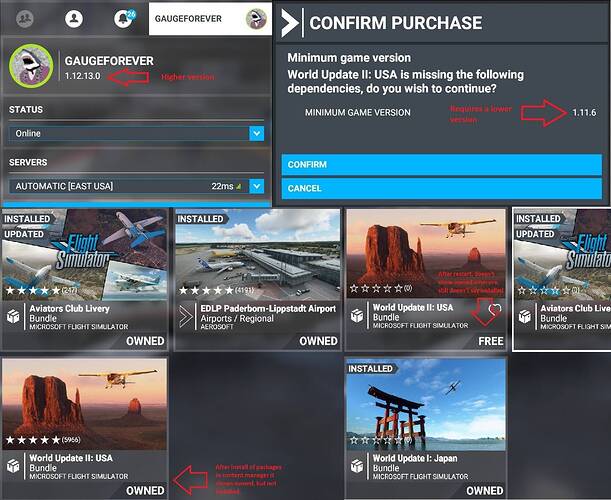Viewport: 611px width, 500px height.
Task: Open the white-bordered Aviators Club Livery thumbnail
Action: (x=562, y=254)
